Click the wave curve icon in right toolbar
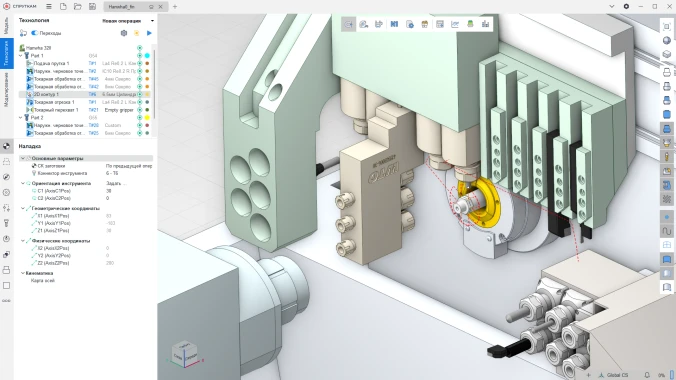 click(667, 231)
